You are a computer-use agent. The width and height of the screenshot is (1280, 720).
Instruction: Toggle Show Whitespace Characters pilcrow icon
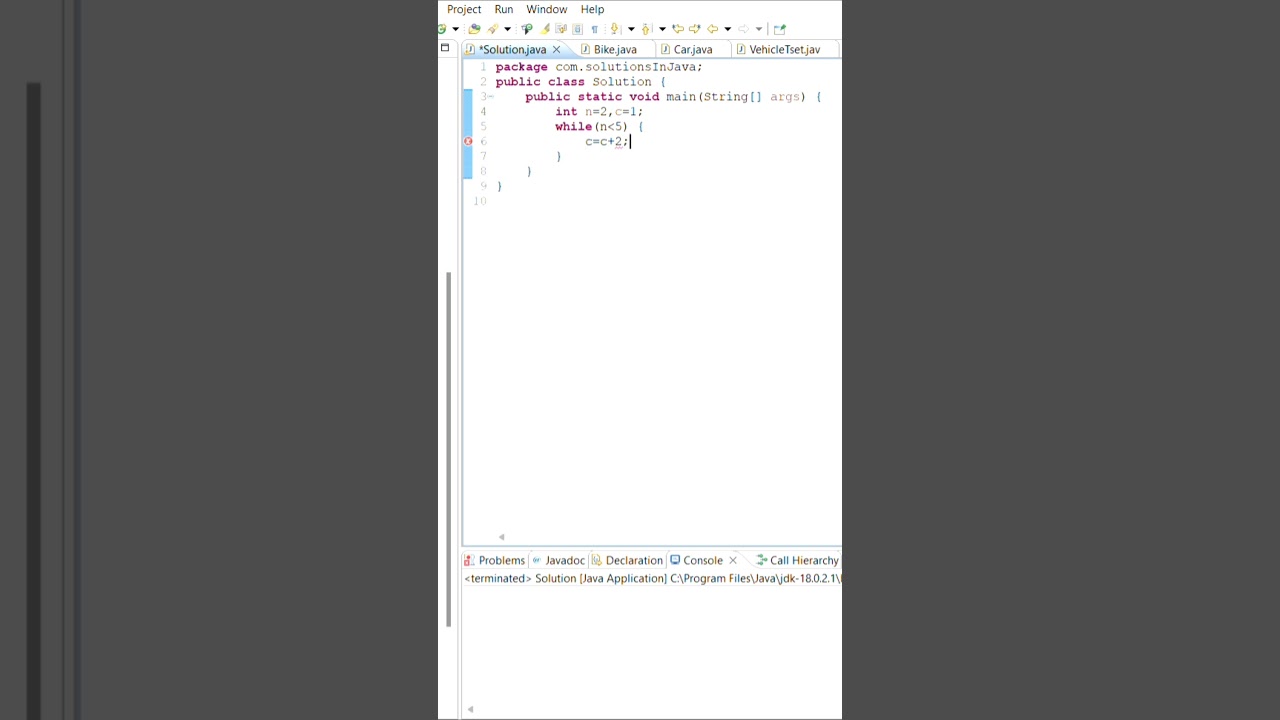pyautogui.click(x=594, y=29)
